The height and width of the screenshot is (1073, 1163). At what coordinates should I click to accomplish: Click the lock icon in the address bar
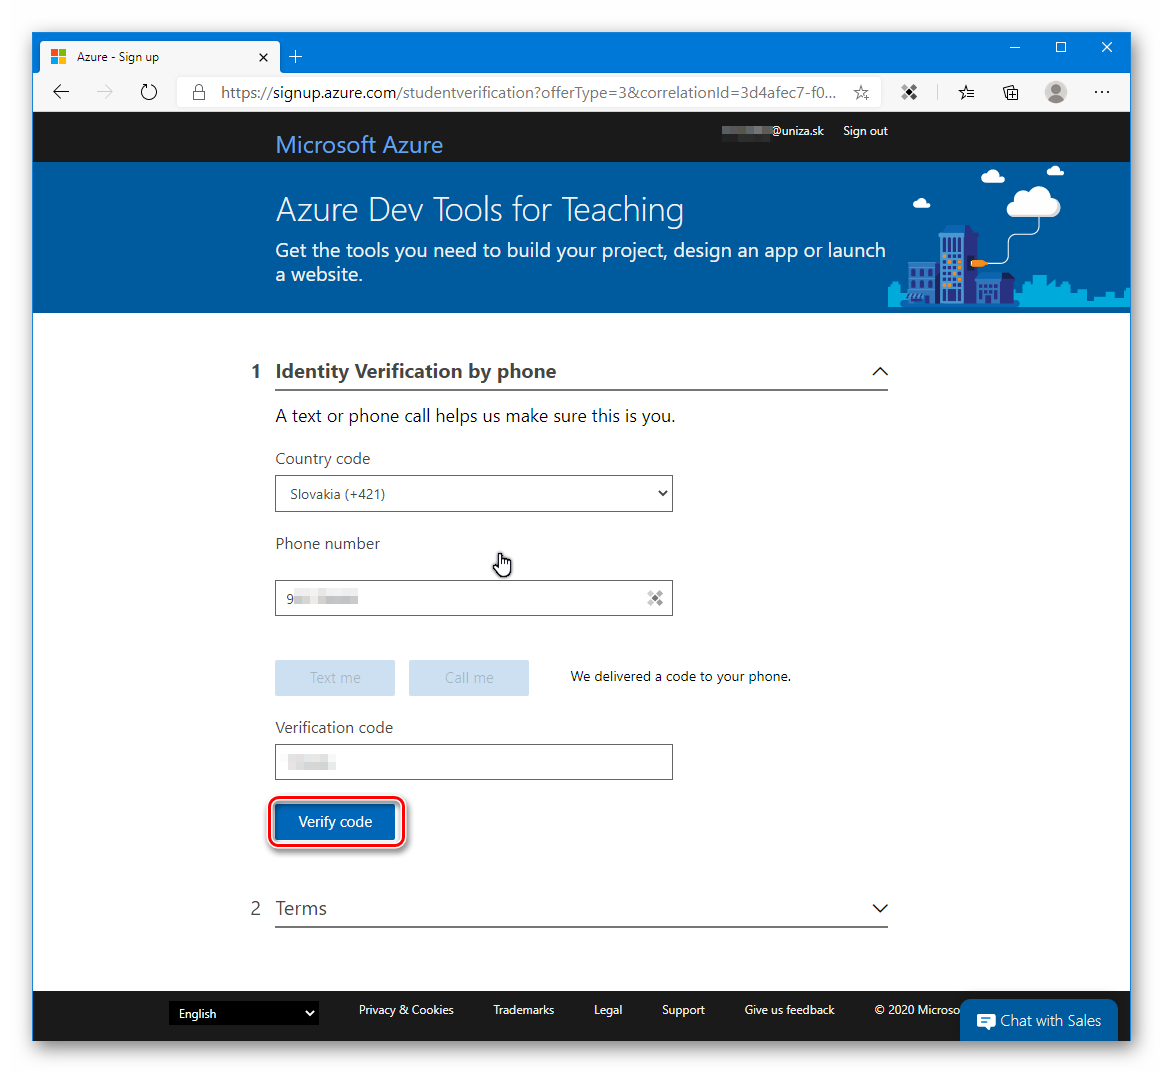pos(198,91)
